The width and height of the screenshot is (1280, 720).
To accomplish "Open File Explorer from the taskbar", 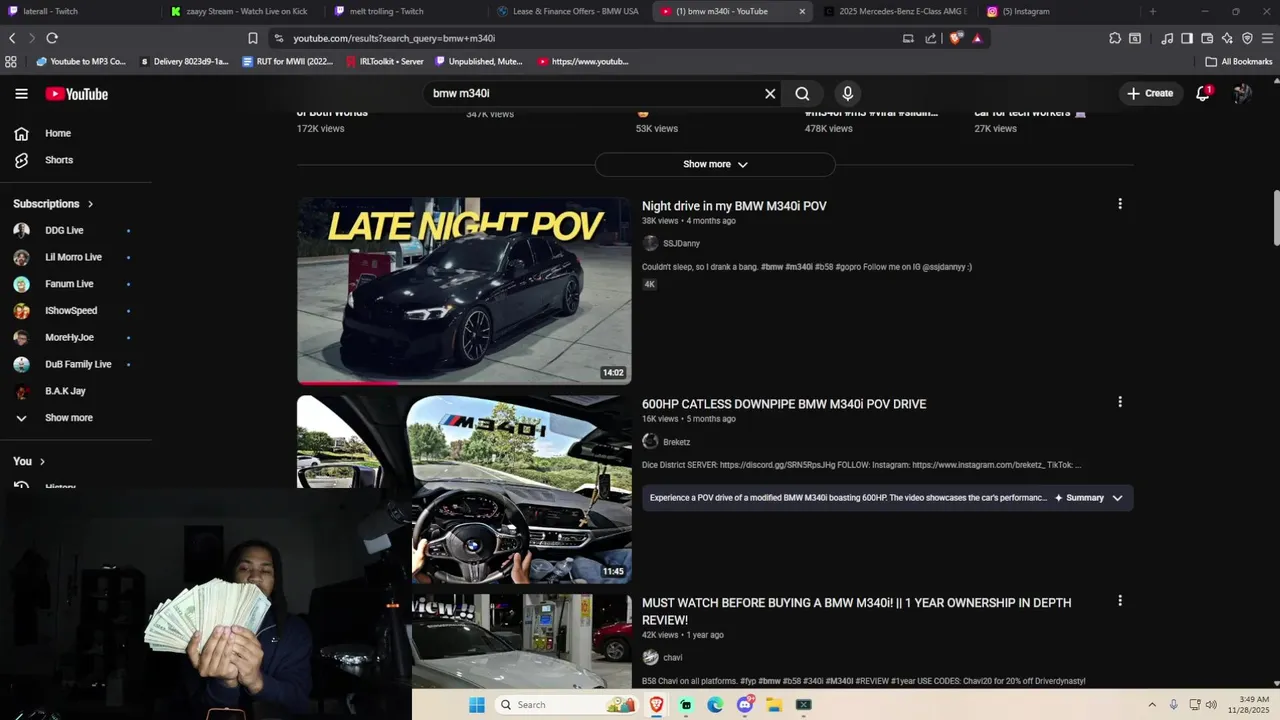I will 774,705.
